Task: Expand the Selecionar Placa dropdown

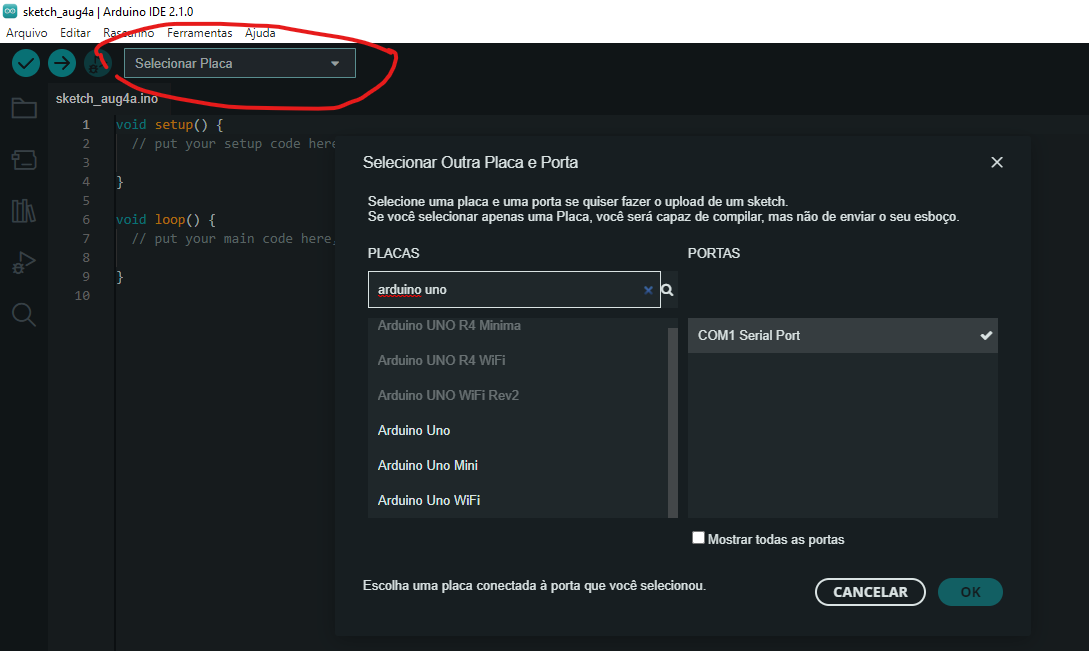Action: coord(240,63)
